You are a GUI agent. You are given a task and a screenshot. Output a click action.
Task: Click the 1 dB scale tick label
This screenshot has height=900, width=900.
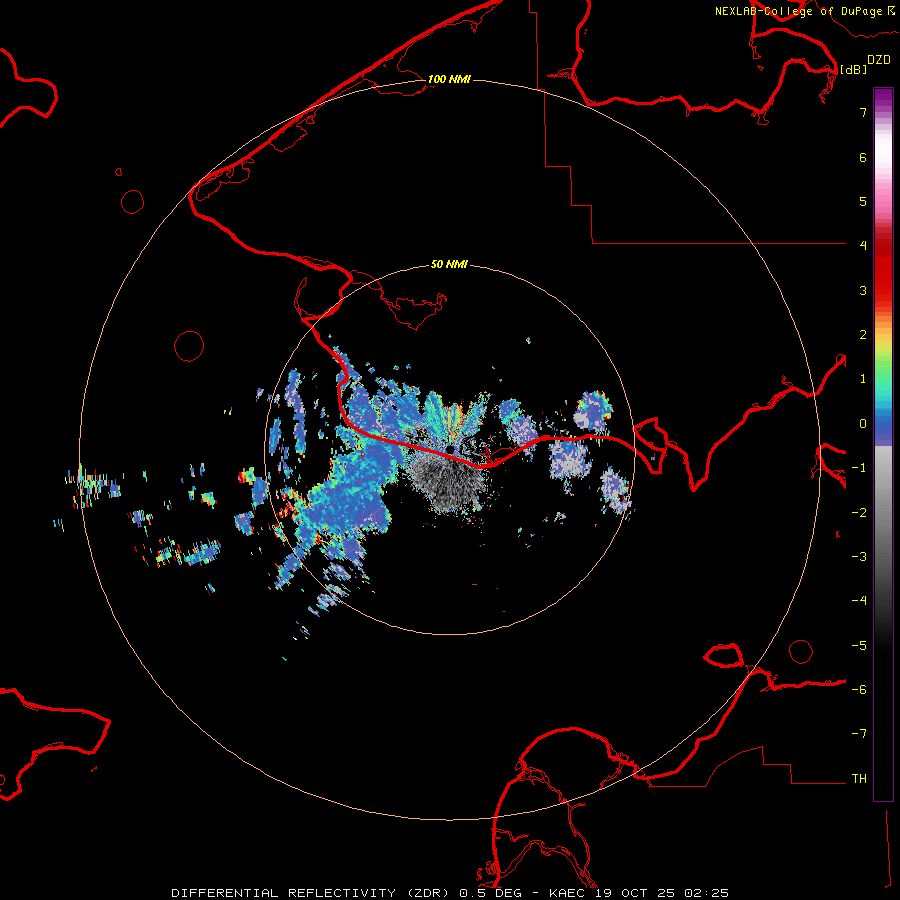[863, 379]
